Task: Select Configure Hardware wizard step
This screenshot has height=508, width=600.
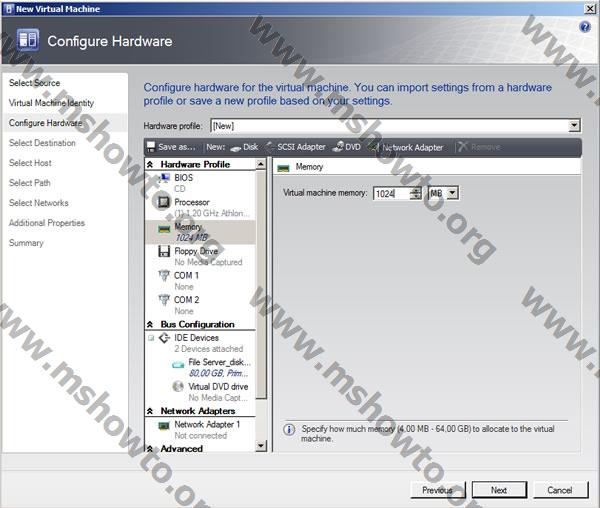Action: tap(46, 123)
